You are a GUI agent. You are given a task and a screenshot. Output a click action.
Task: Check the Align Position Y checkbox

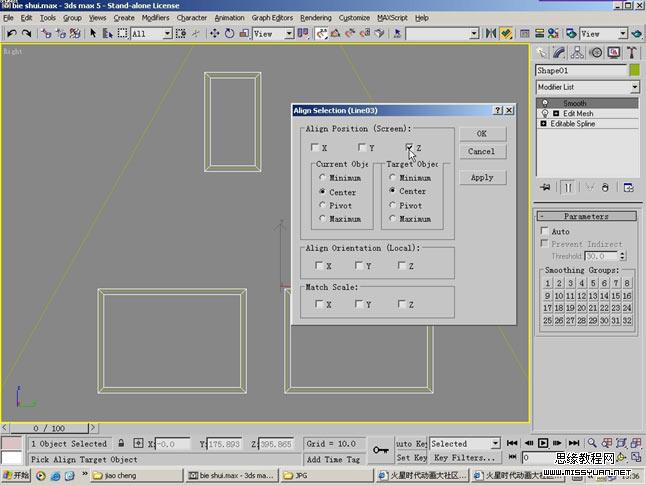362,147
